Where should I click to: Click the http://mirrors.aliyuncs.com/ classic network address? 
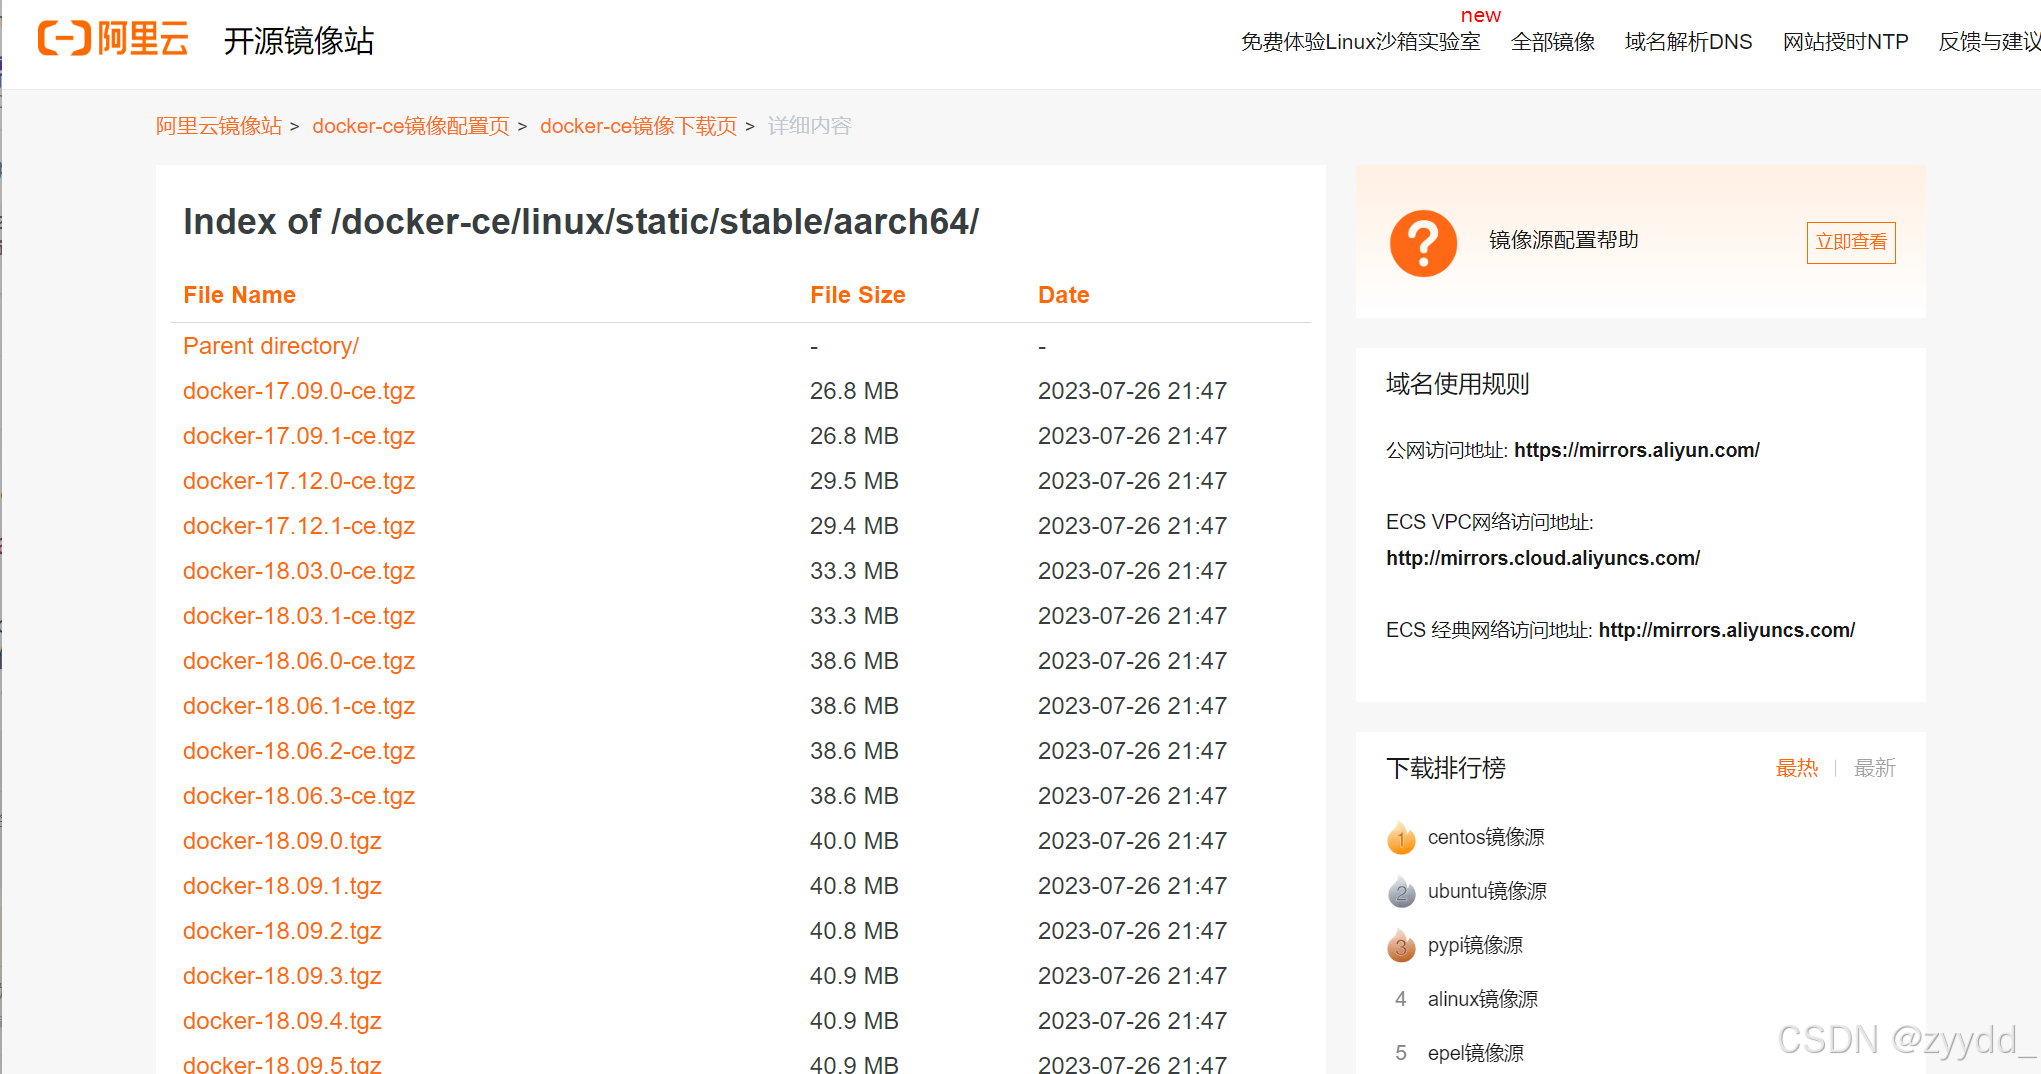point(1726,630)
